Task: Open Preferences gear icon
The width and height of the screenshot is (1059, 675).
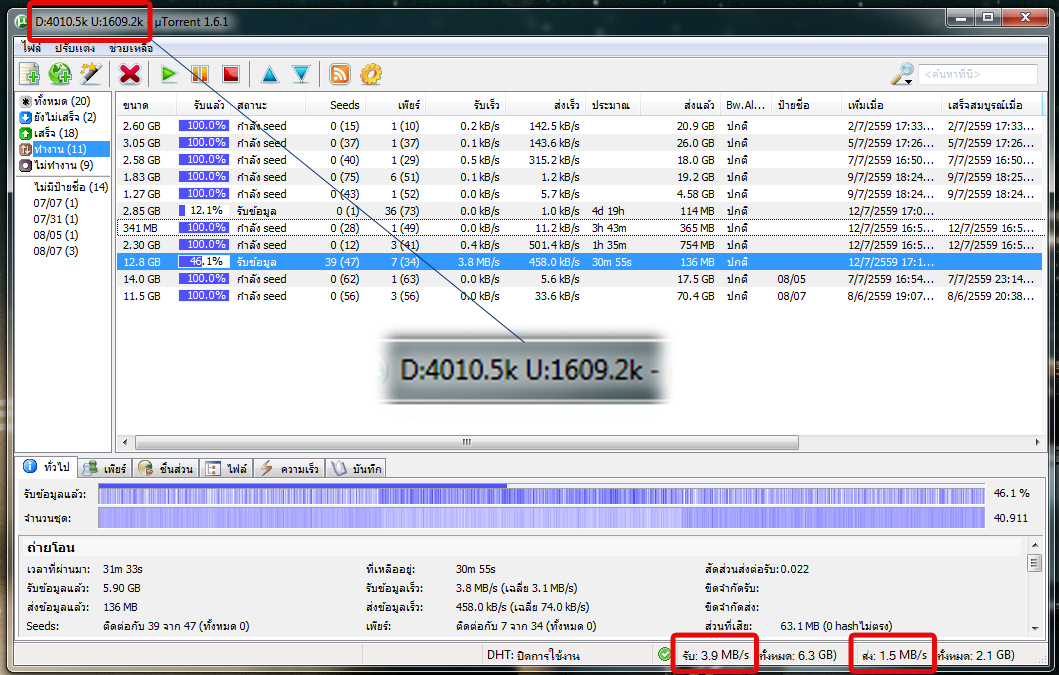Action: click(x=371, y=74)
